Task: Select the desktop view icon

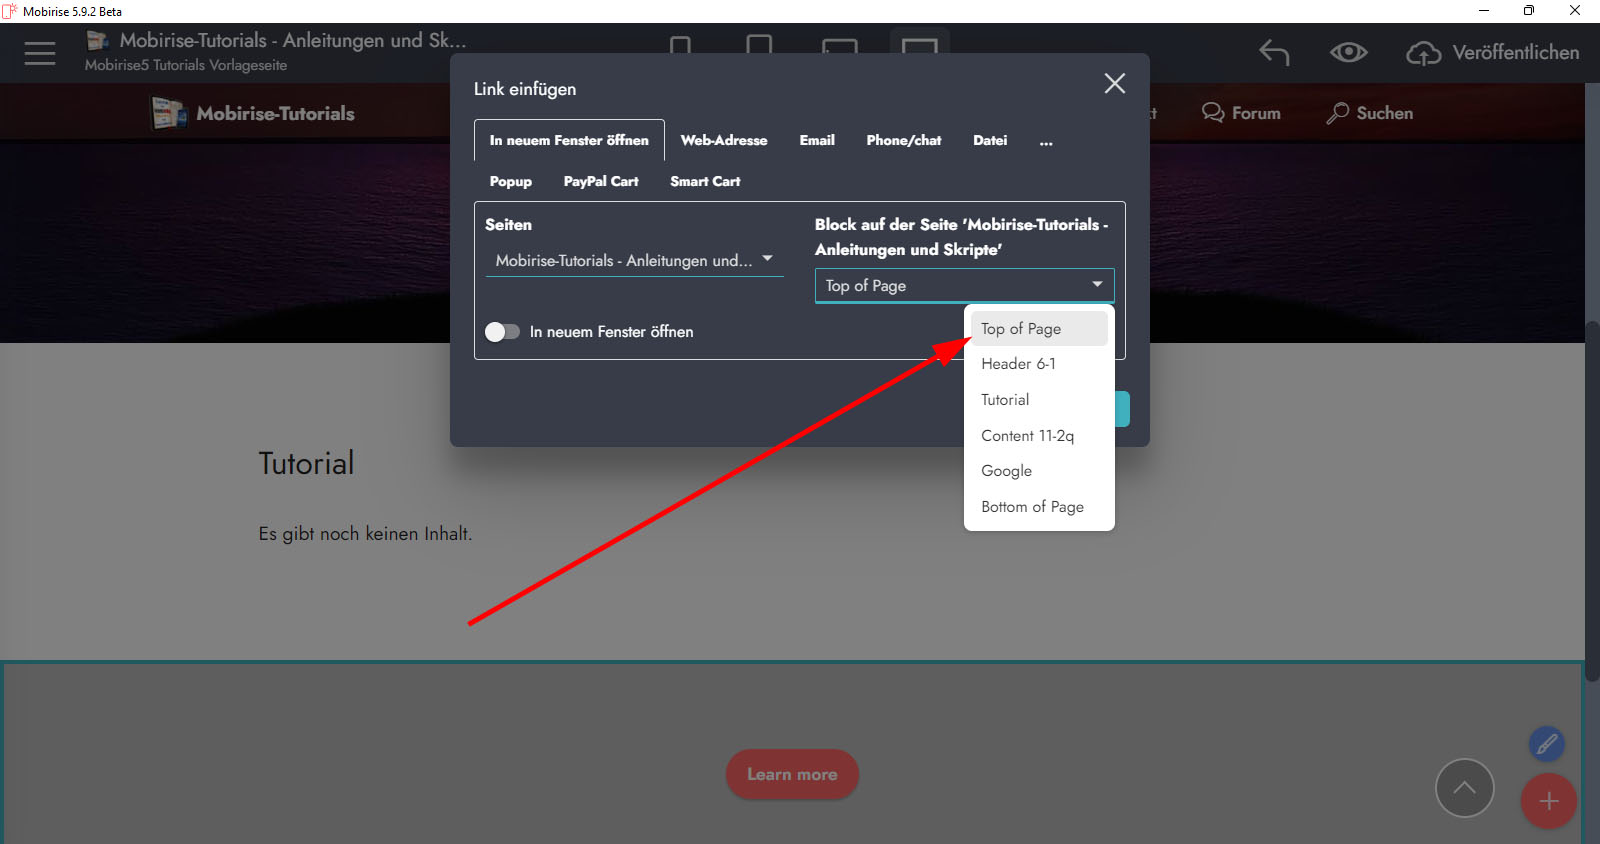Action: point(920,46)
